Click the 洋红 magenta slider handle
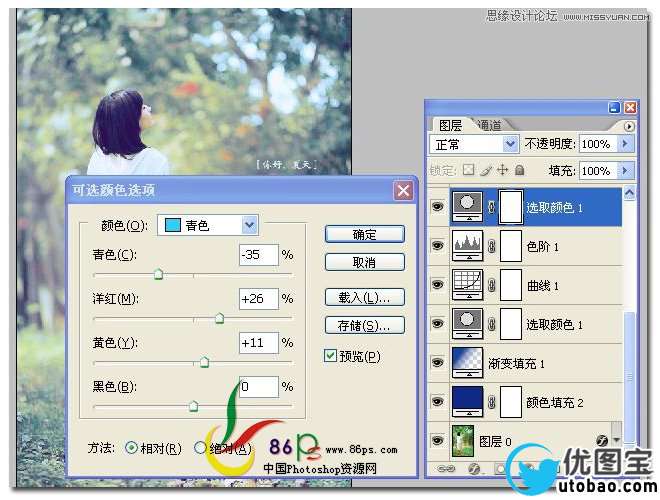Screen dimensions: 660x500 (219, 319)
